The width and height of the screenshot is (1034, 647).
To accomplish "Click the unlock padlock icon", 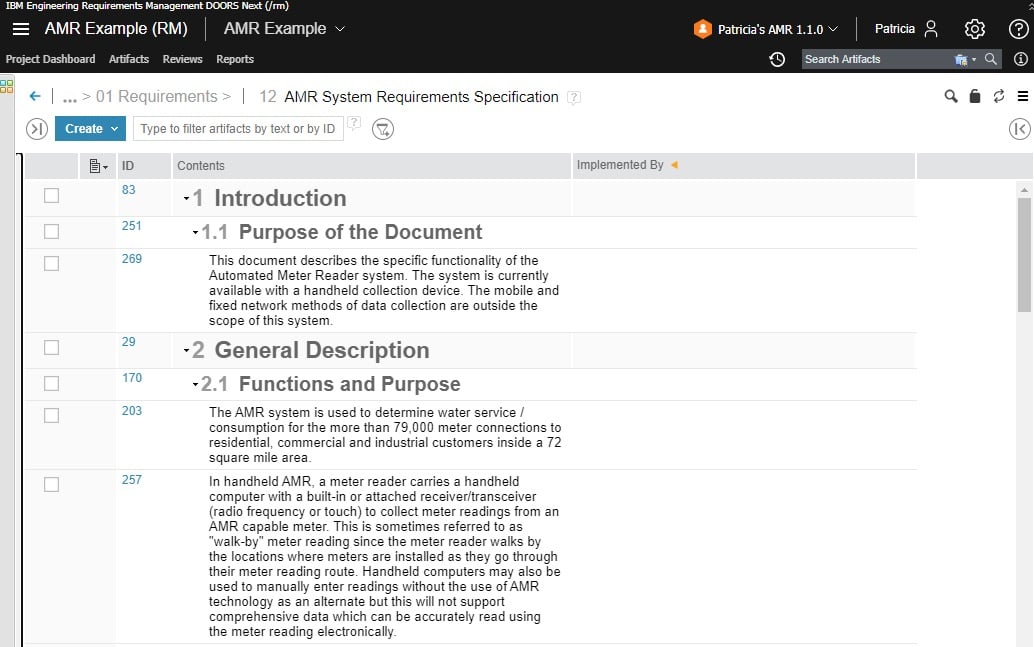I will click(x=973, y=95).
